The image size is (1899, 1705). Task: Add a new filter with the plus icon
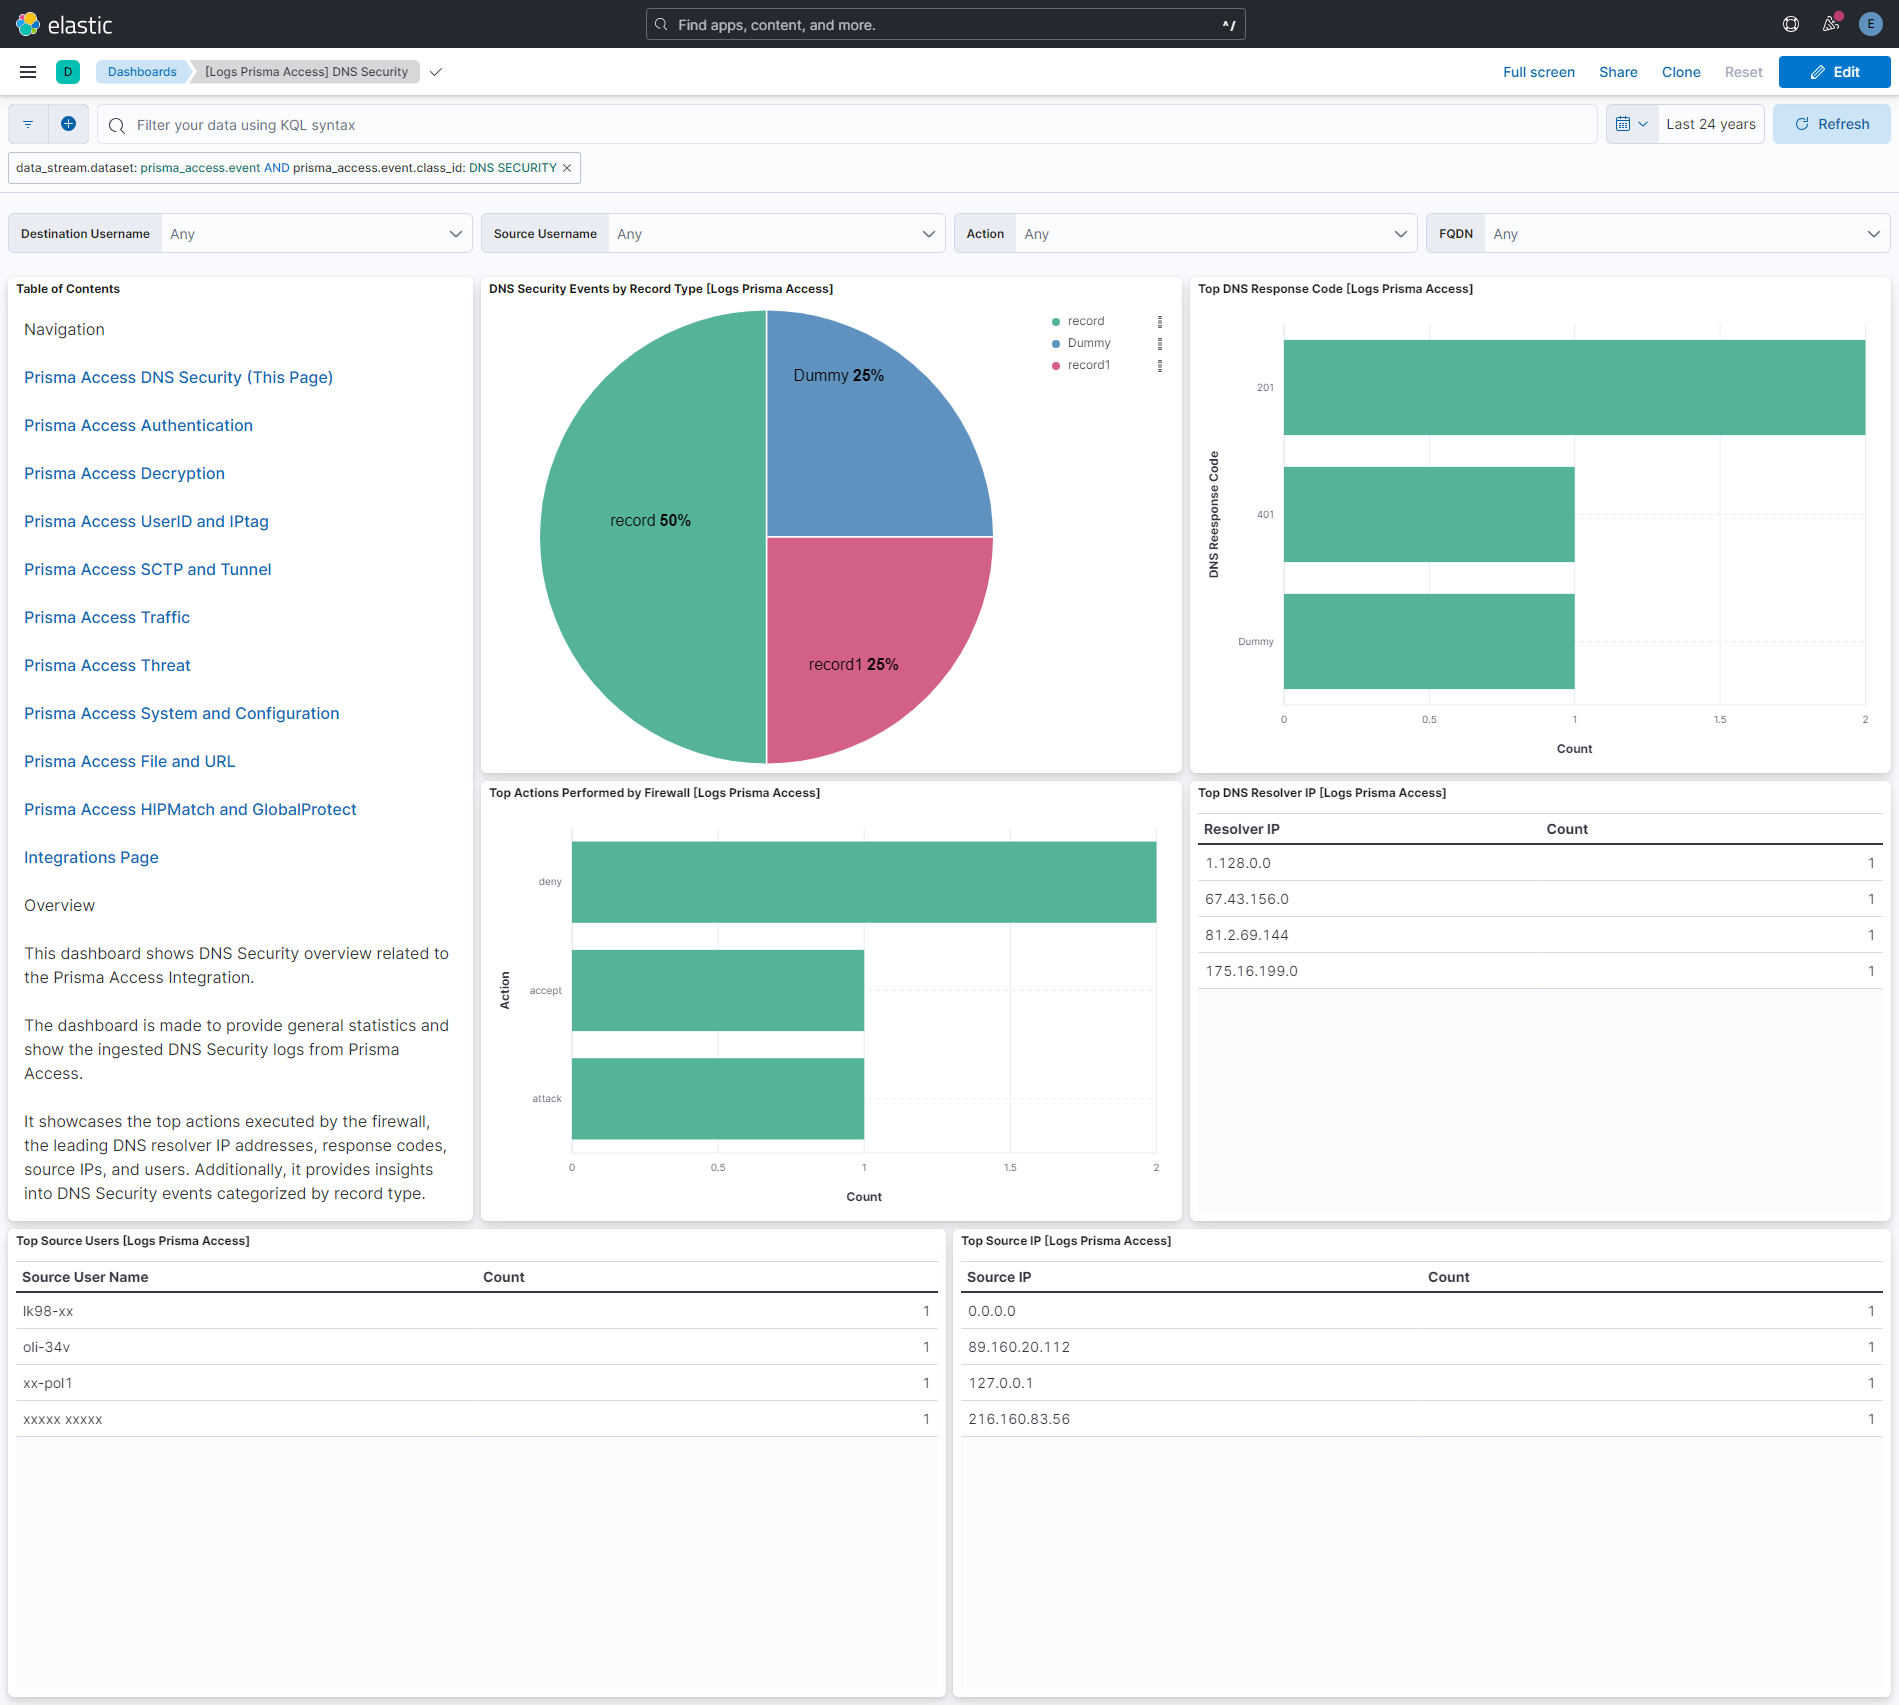[x=68, y=123]
